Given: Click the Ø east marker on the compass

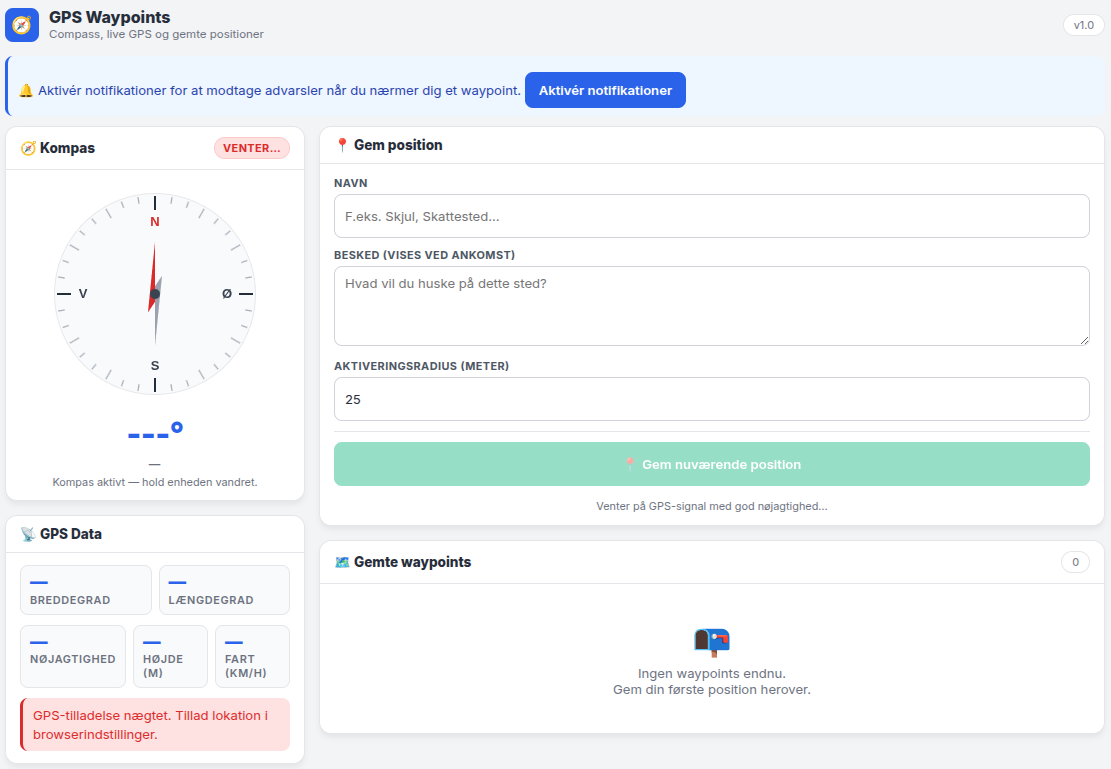Looking at the screenshot, I should click(227, 293).
